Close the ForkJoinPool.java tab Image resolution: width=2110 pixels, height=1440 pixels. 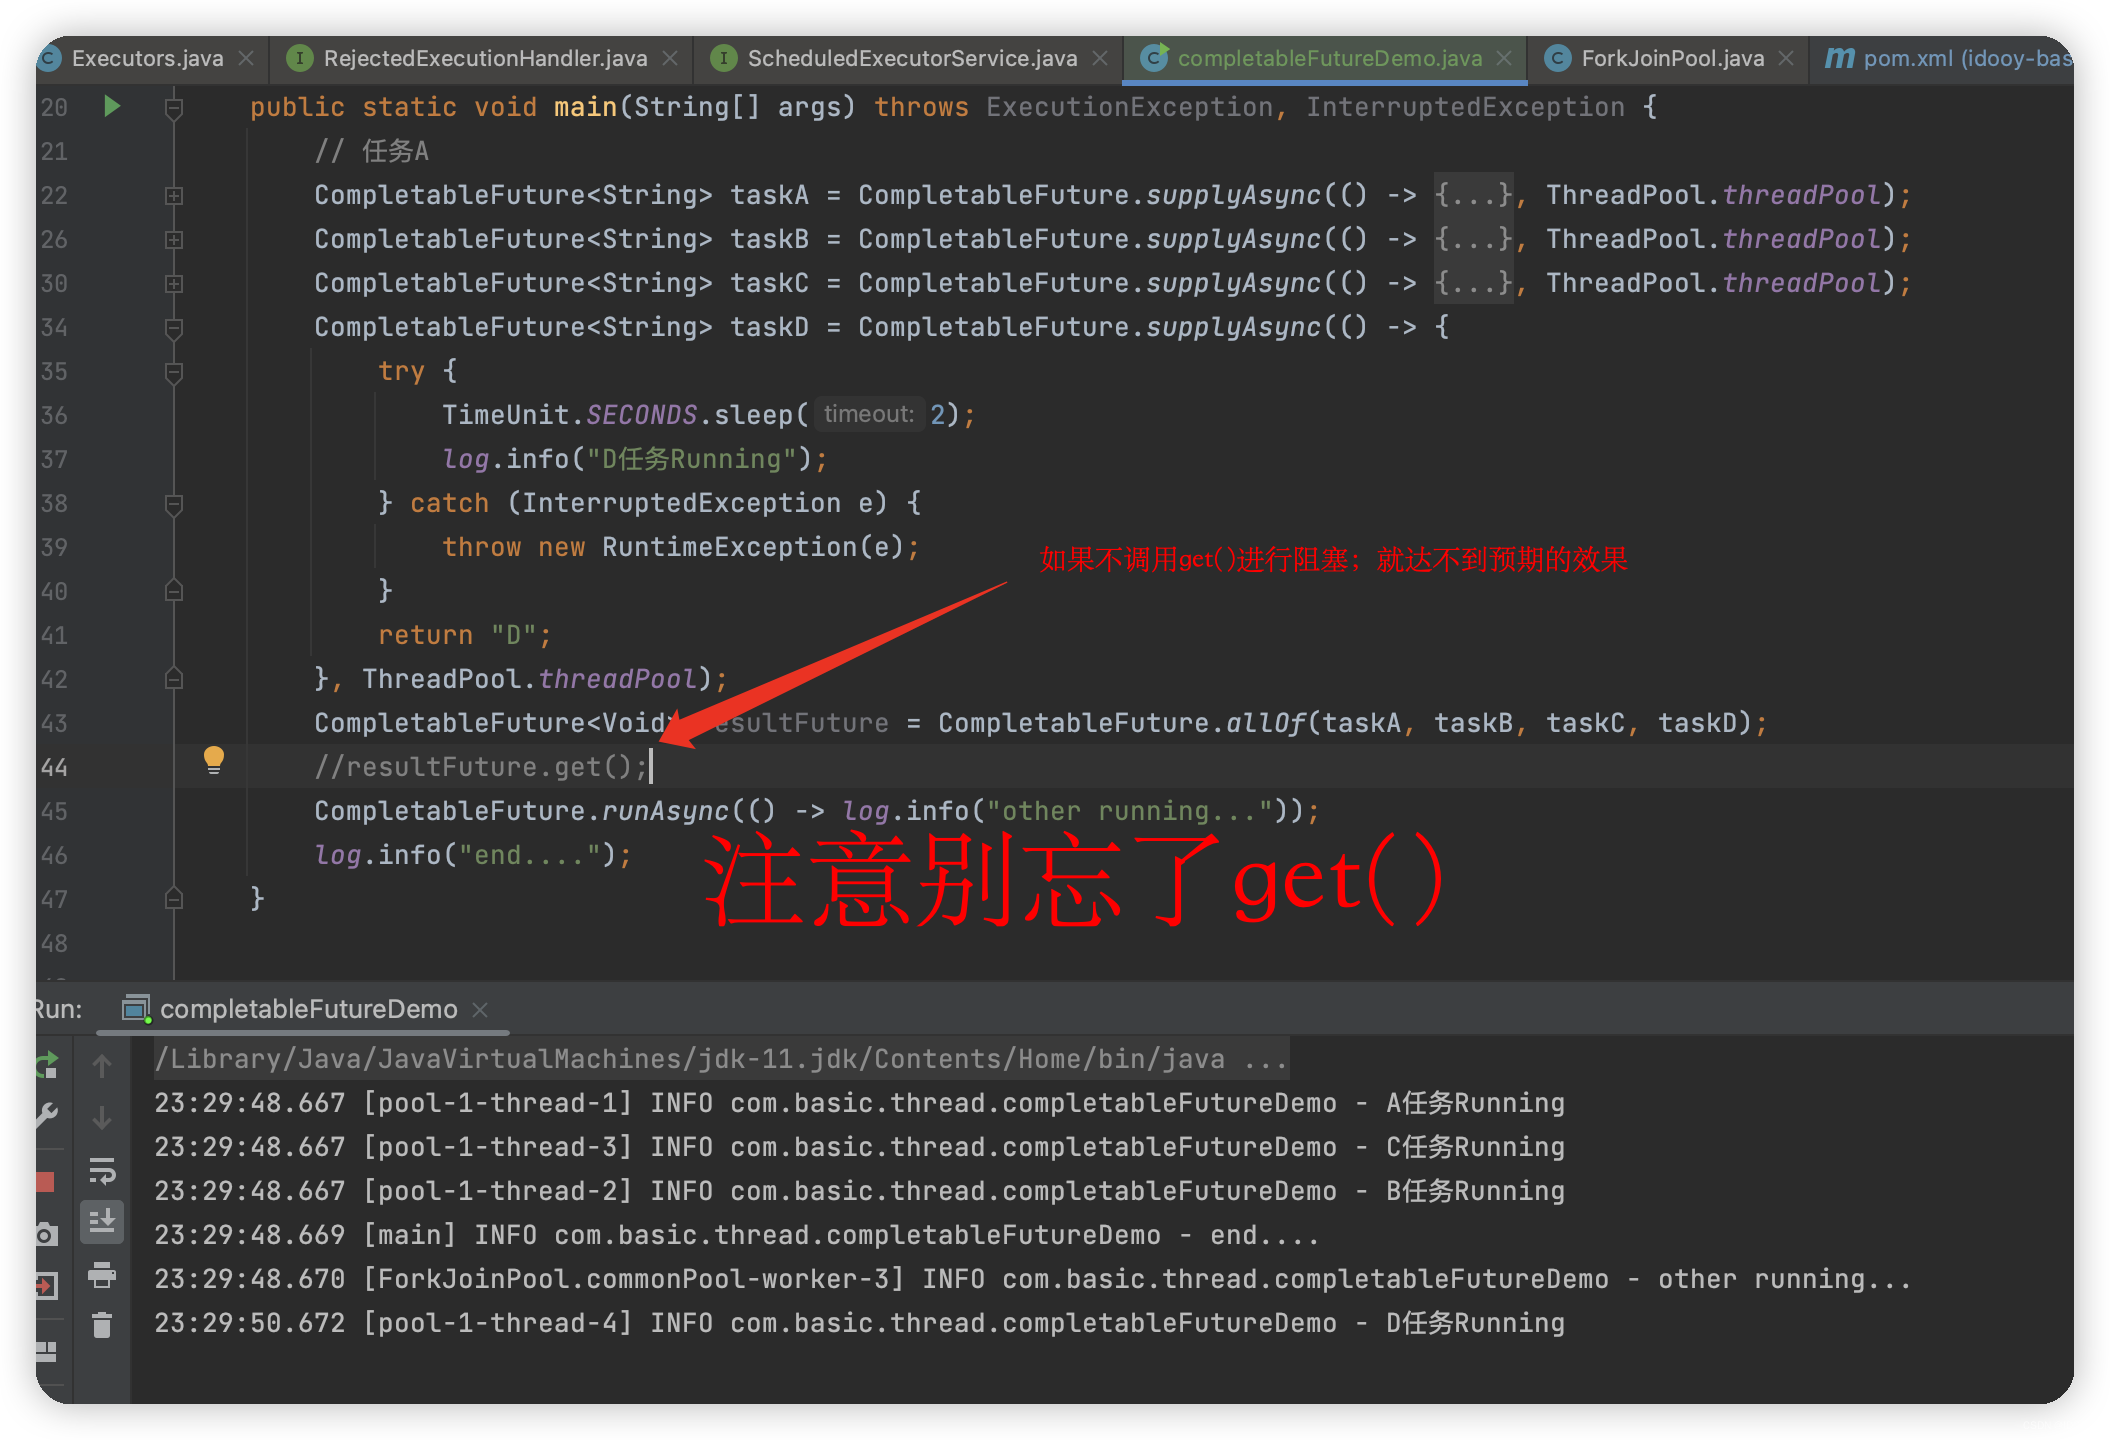[x=1786, y=59]
